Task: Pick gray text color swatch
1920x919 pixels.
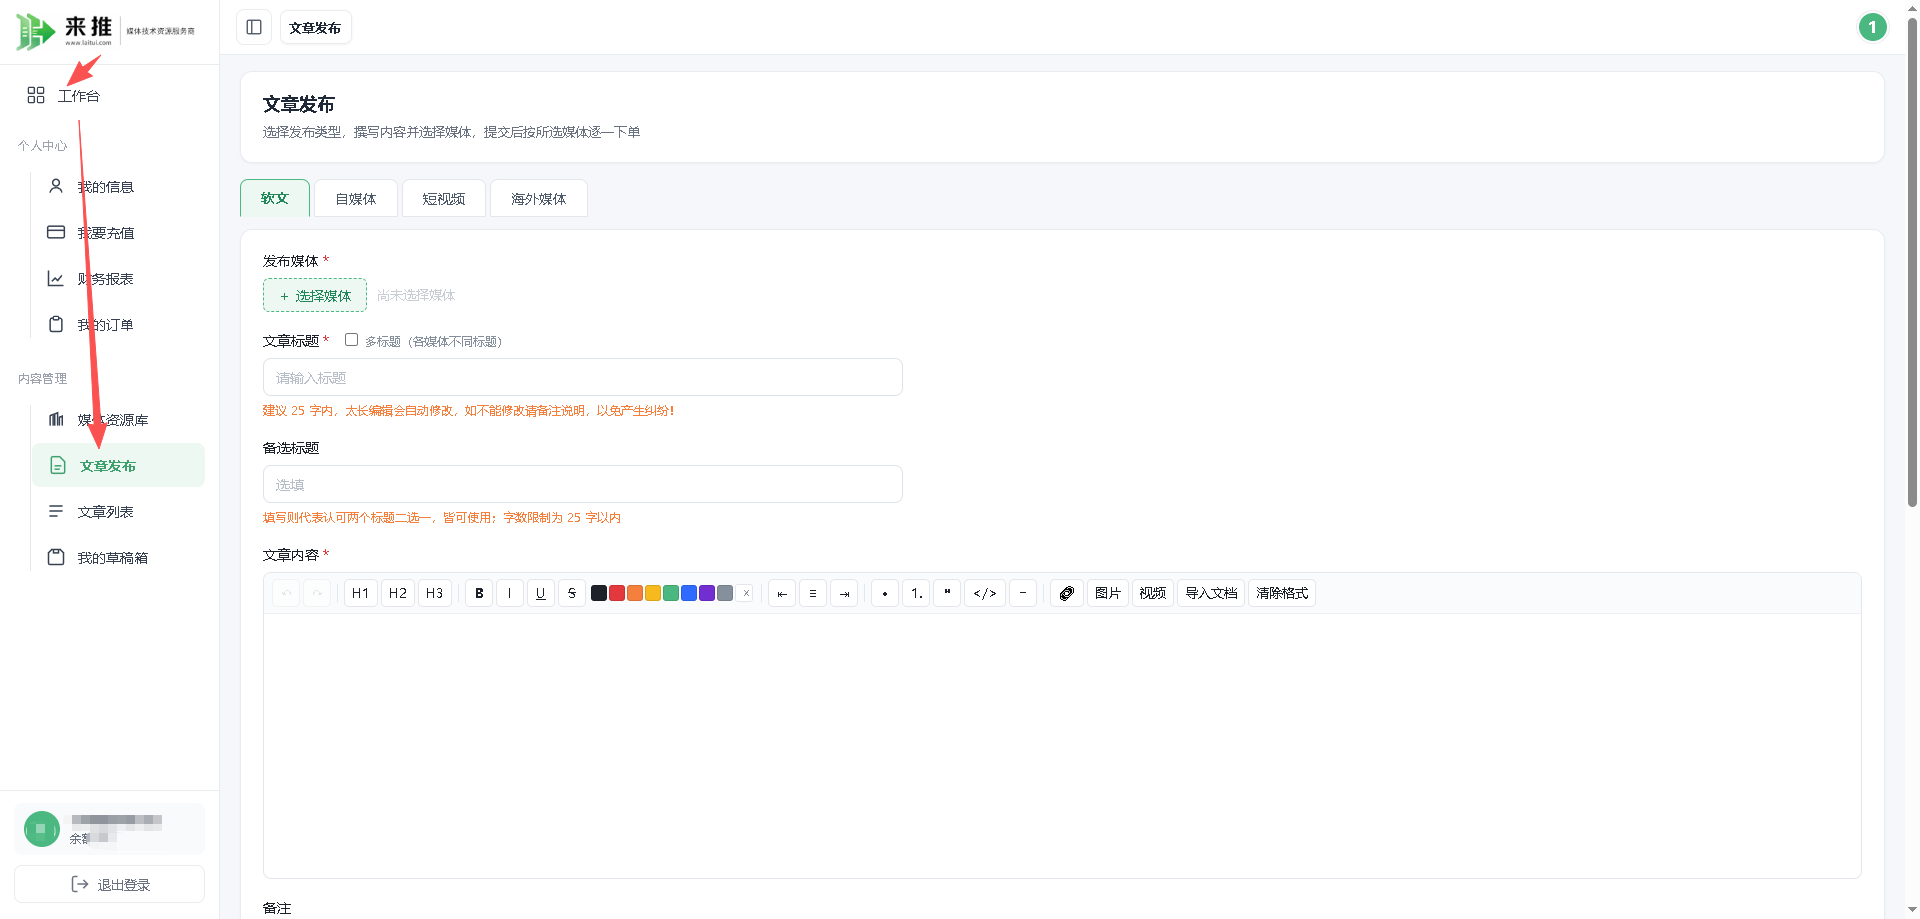Action: 725,593
